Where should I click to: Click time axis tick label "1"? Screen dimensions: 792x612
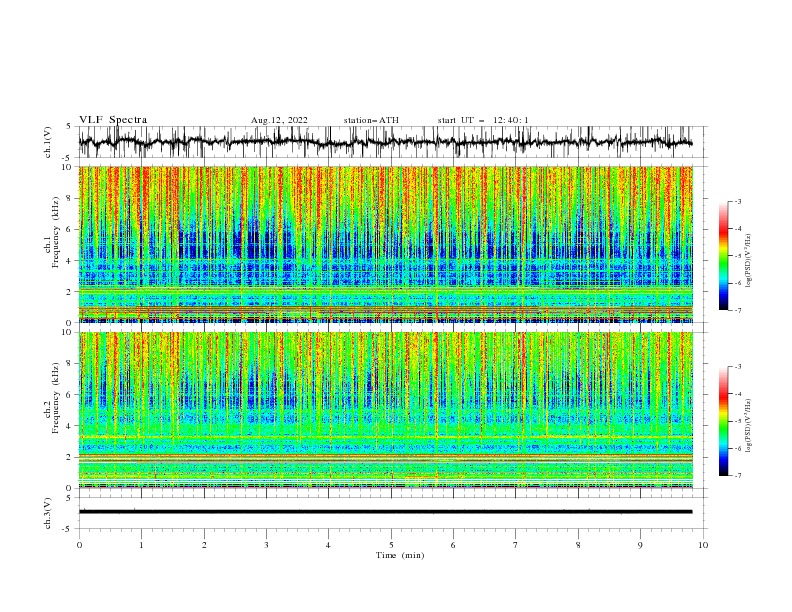pyautogui.click(x=141, y=545)
